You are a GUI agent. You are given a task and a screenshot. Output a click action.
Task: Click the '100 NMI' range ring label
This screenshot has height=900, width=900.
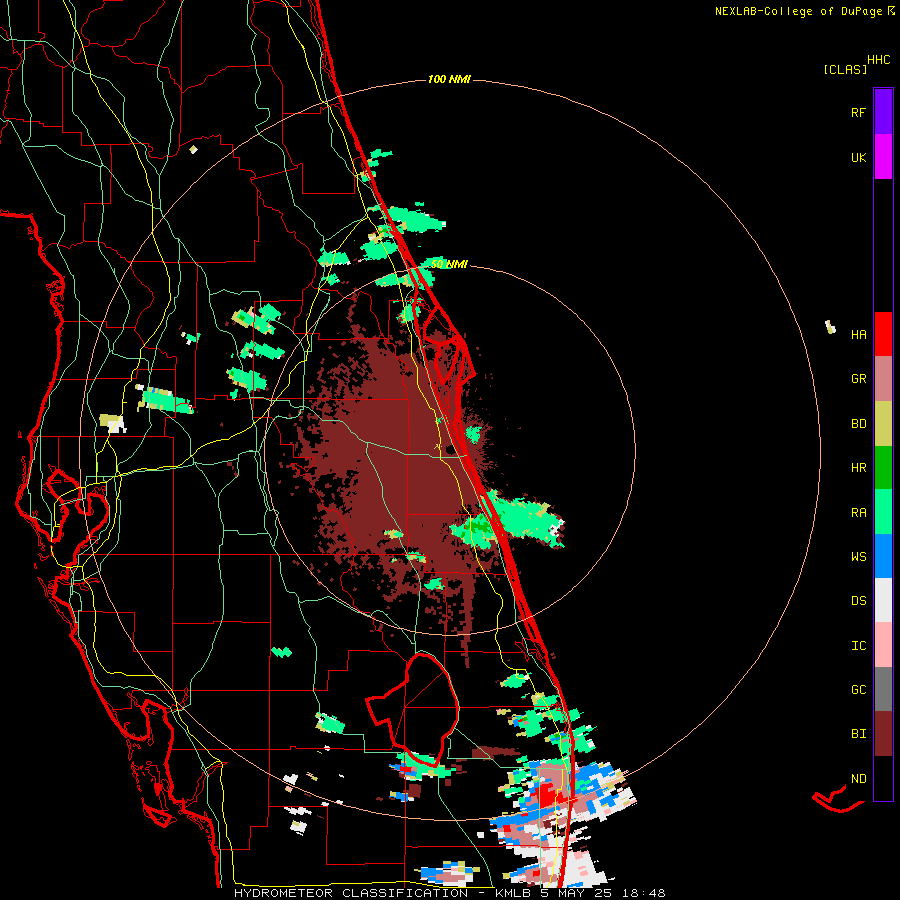(x=449, y=79)
